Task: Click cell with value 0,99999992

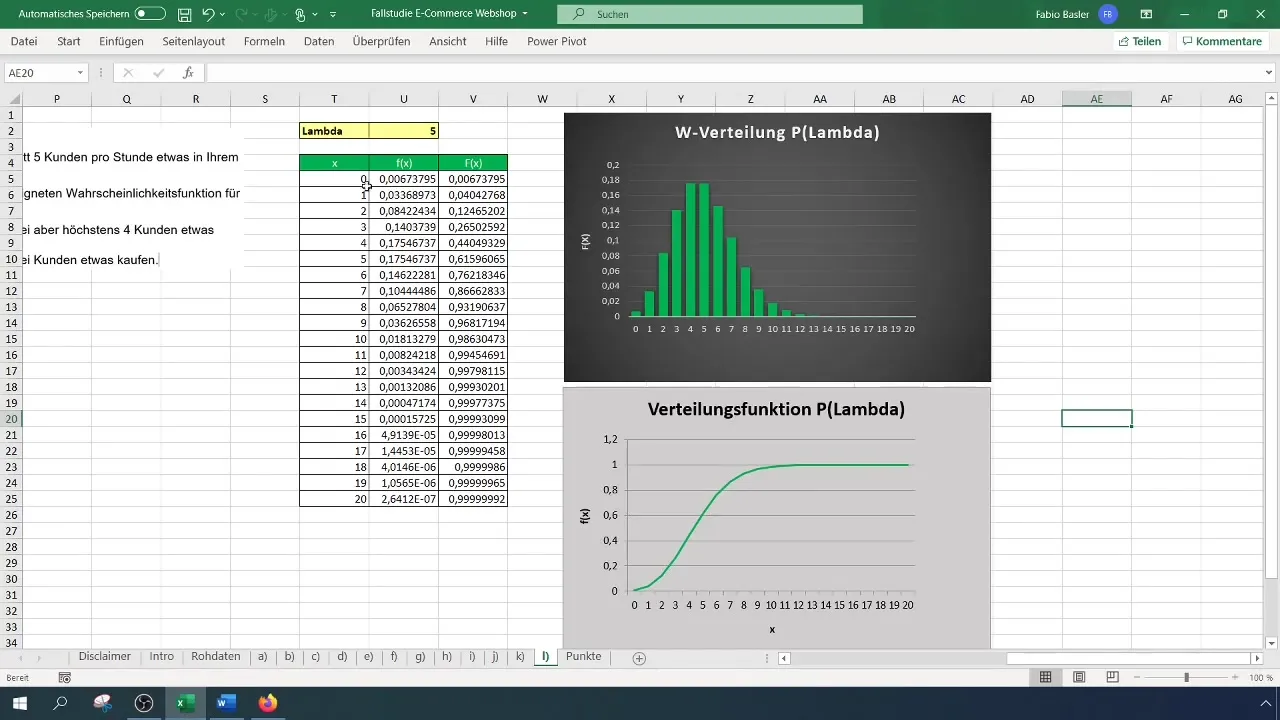Action: 473,498
